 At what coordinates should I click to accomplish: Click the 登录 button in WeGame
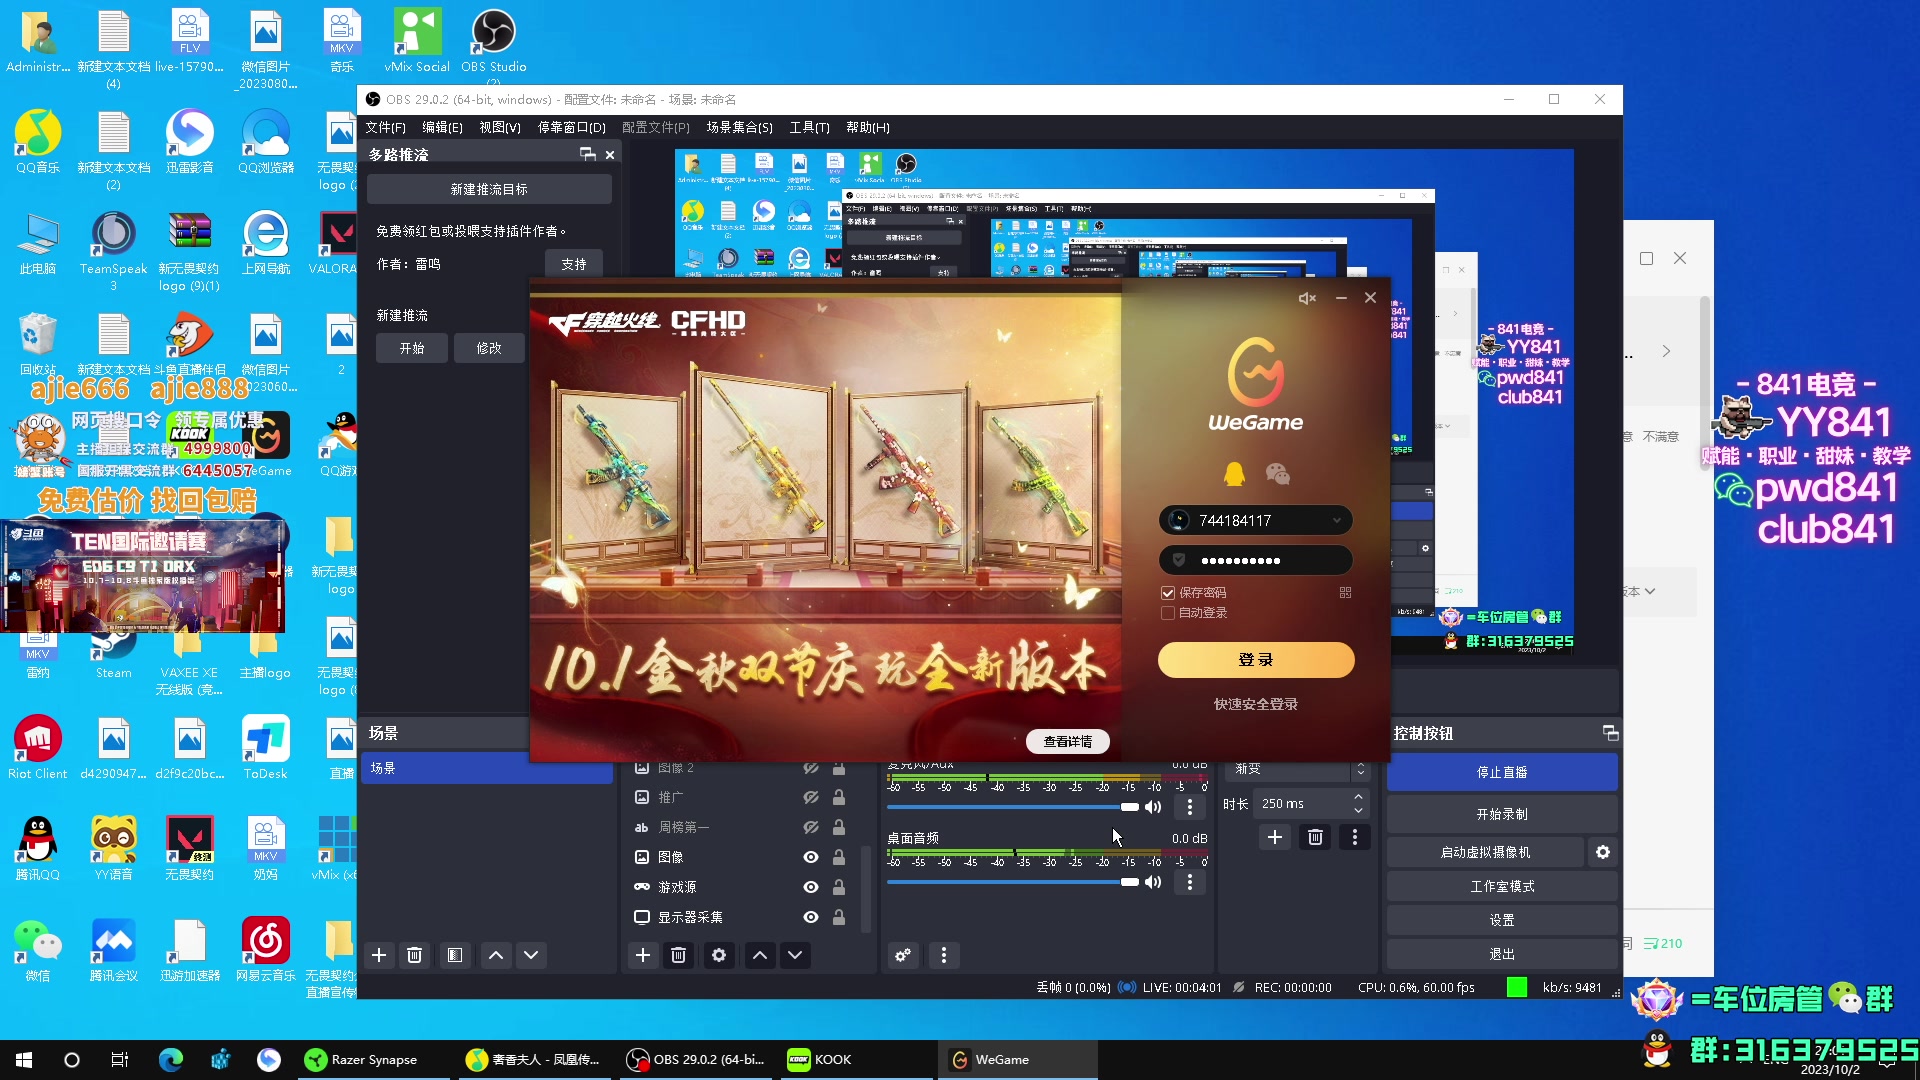pyautogui.click(x=1256, y=660)
